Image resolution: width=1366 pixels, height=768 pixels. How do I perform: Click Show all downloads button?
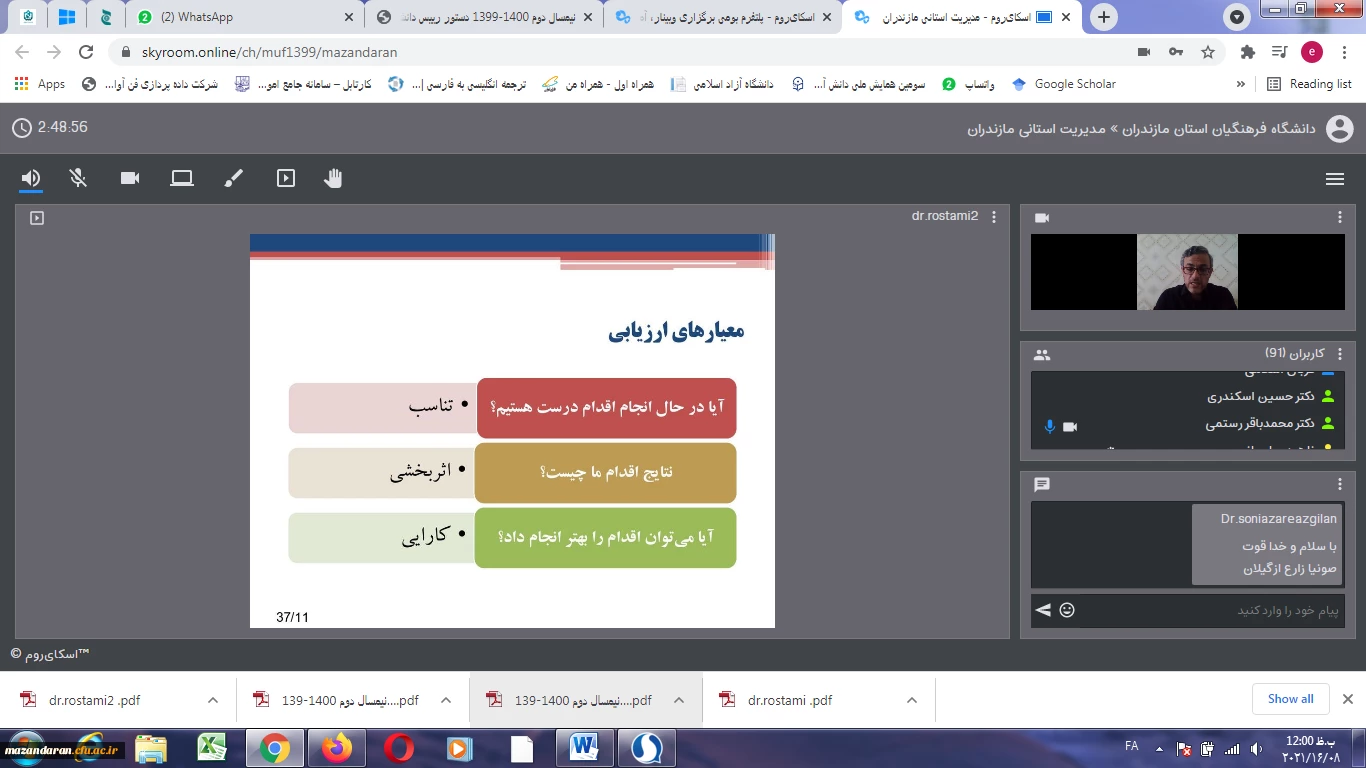tap(1290, 699)
